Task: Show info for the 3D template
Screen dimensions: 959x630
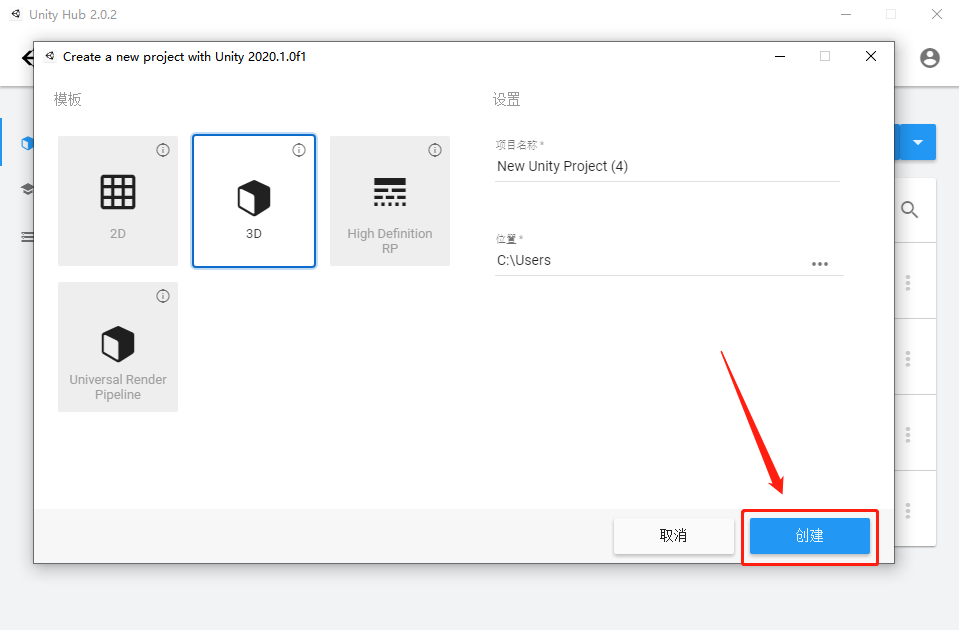Action: (x=298, y=150)
